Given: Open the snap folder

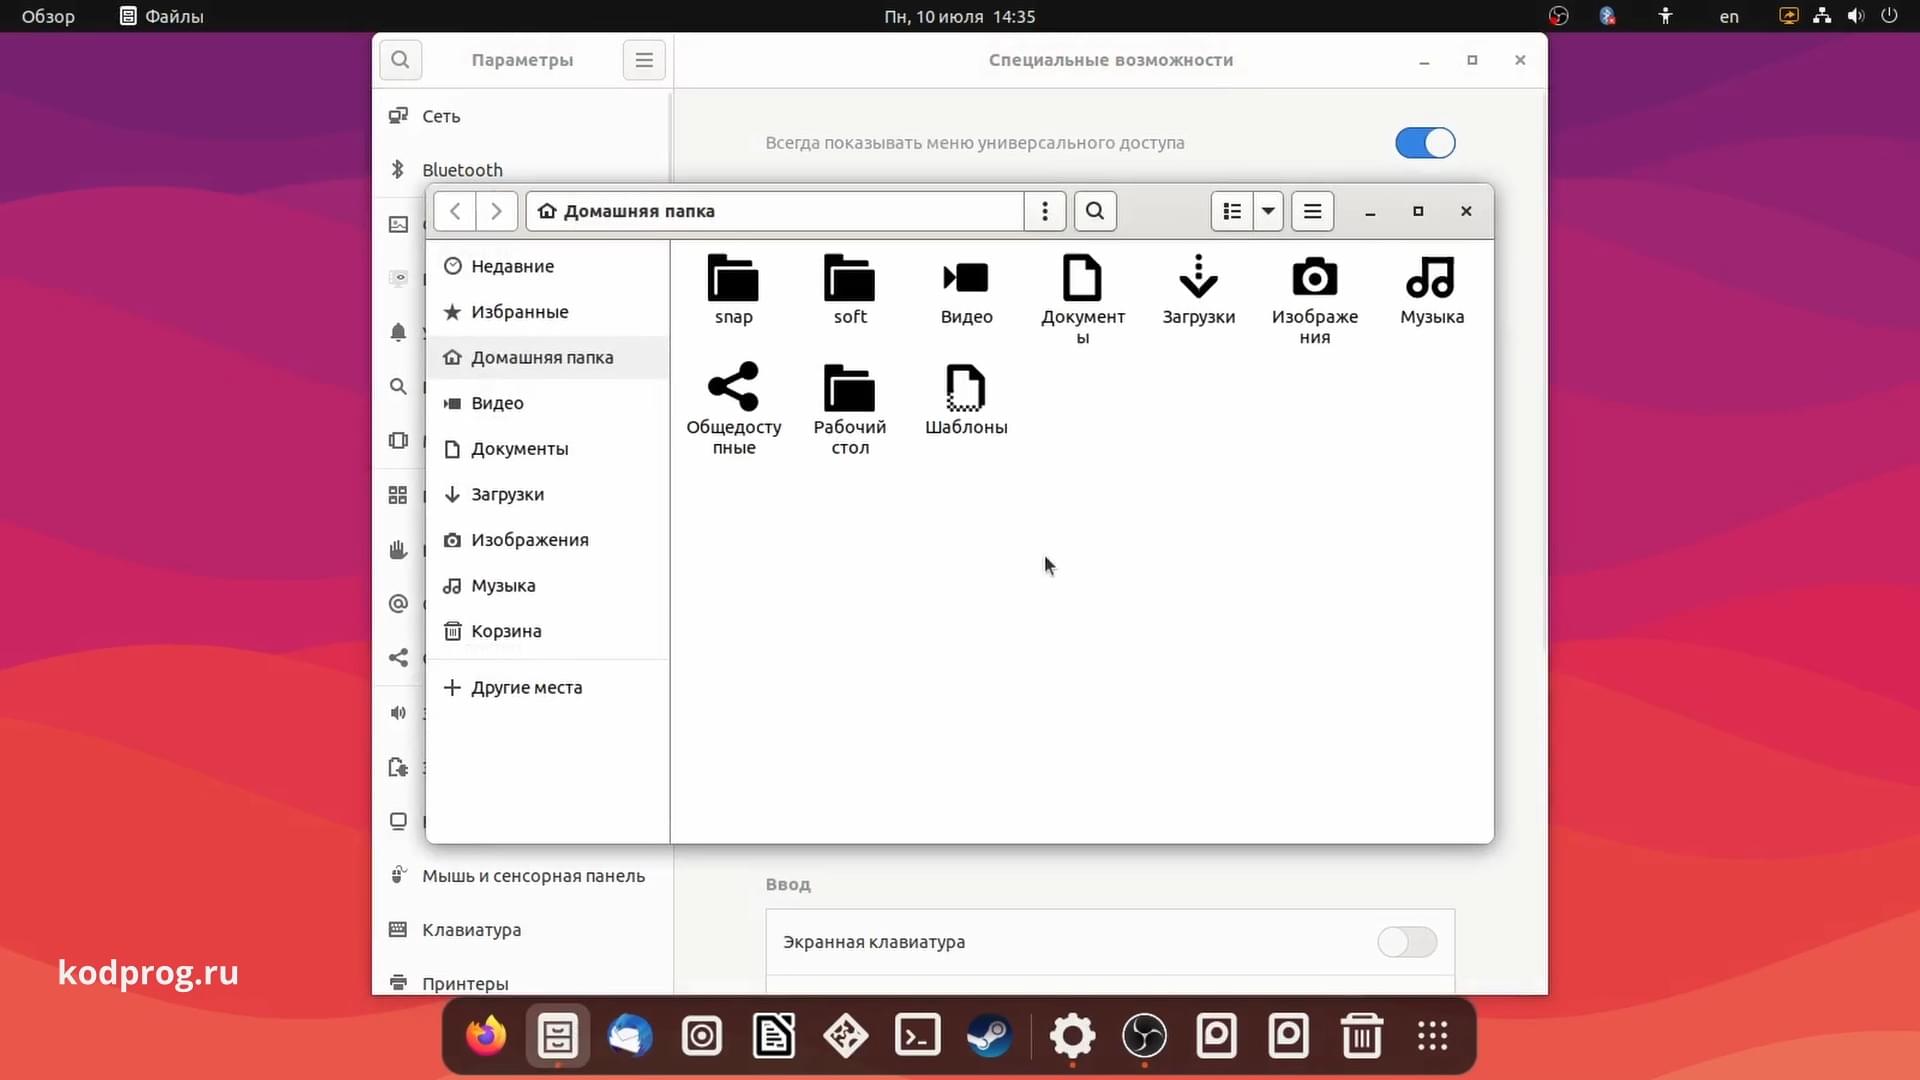Looking at the screenshot, I should coord(733,289).
